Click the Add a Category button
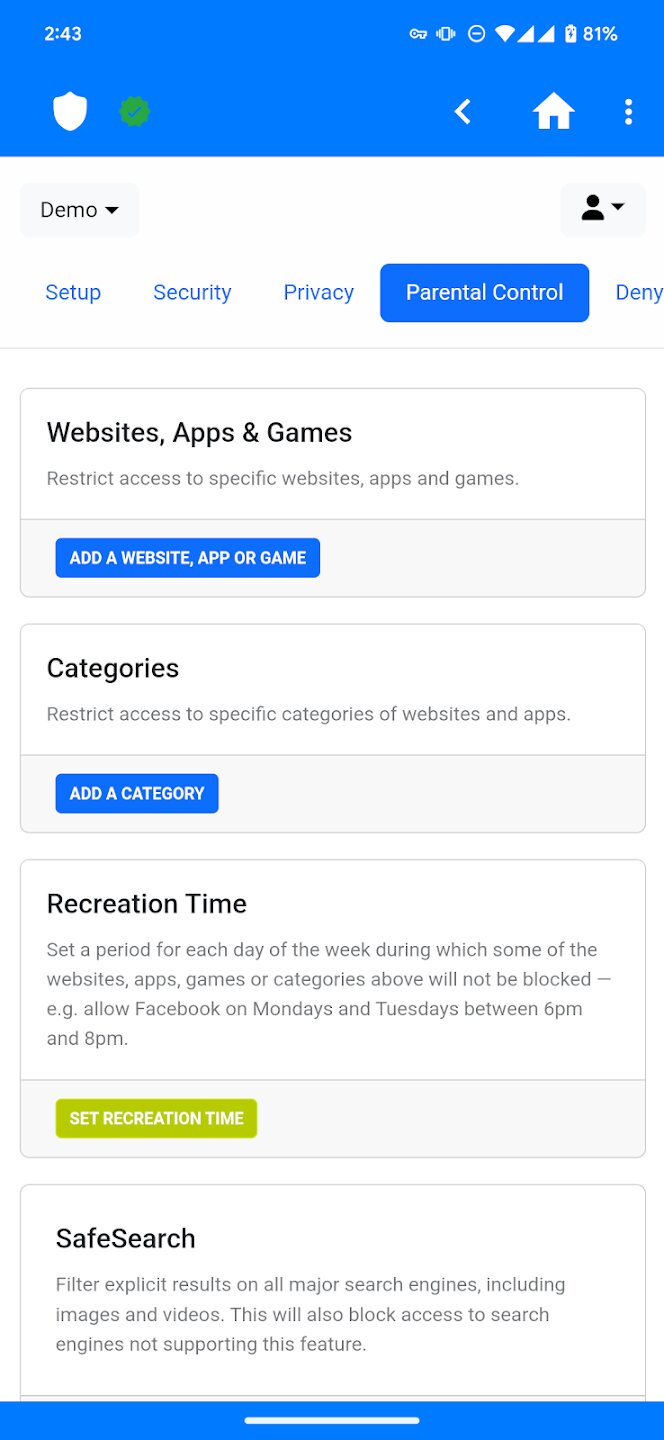The image size is (664, 1440). click(x=137, y=793)
